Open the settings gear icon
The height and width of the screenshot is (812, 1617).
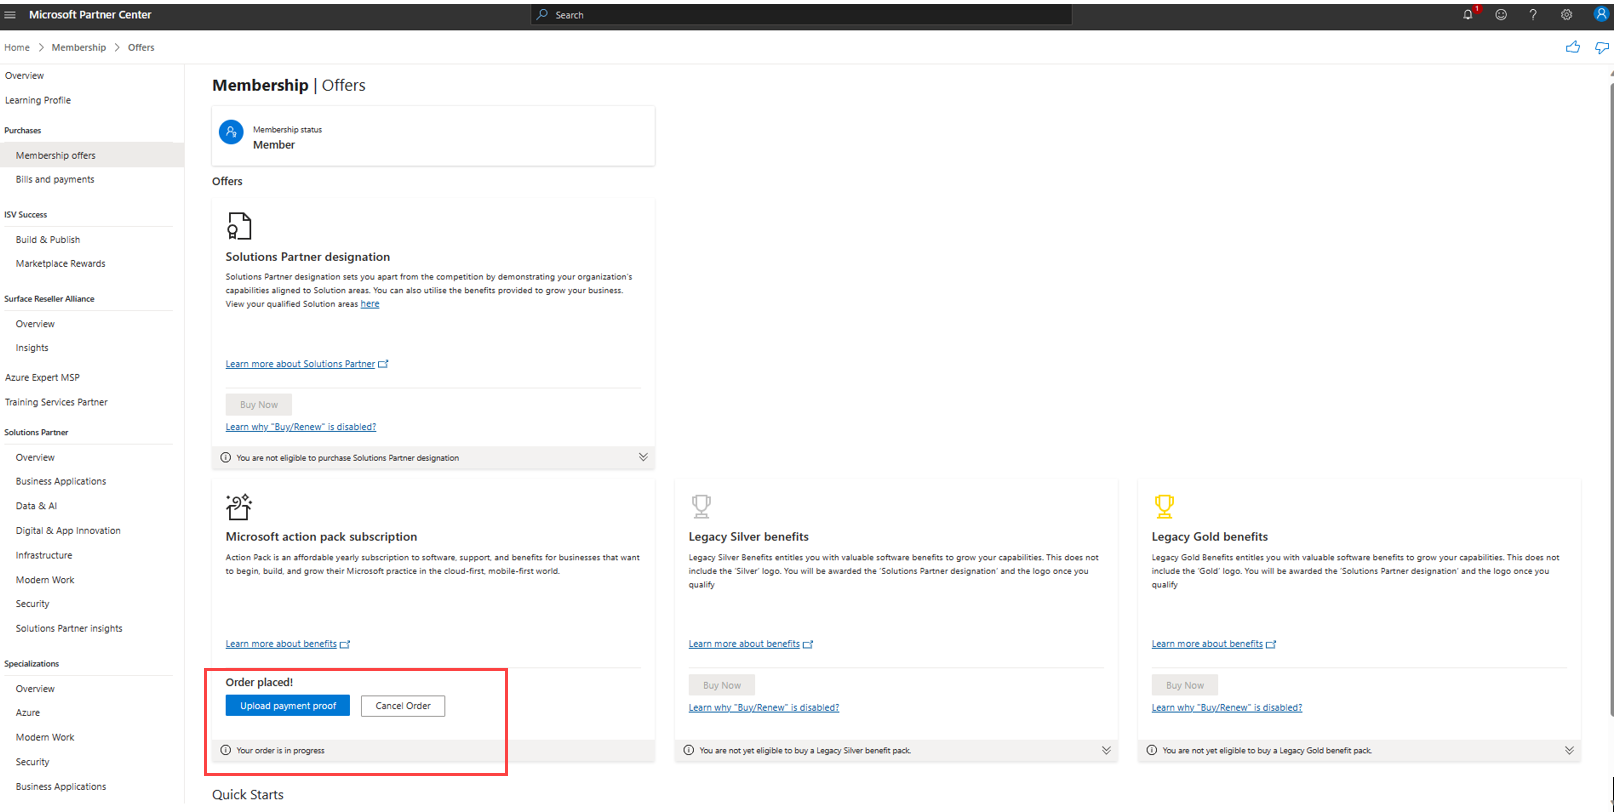point(1567,15)
